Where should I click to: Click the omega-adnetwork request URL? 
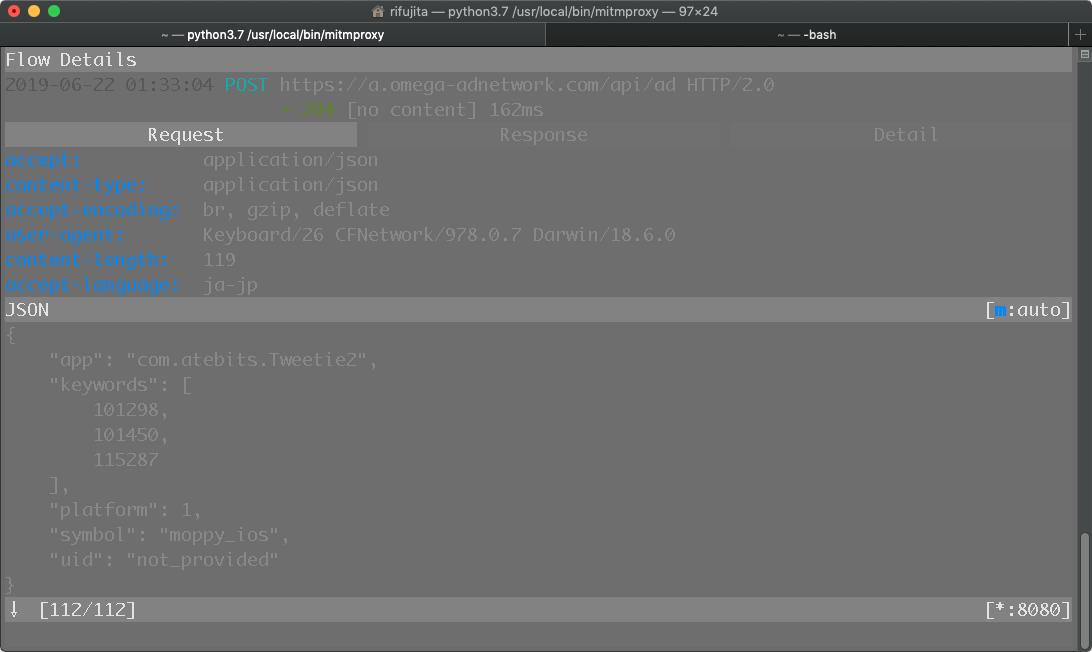click(478, 85)
